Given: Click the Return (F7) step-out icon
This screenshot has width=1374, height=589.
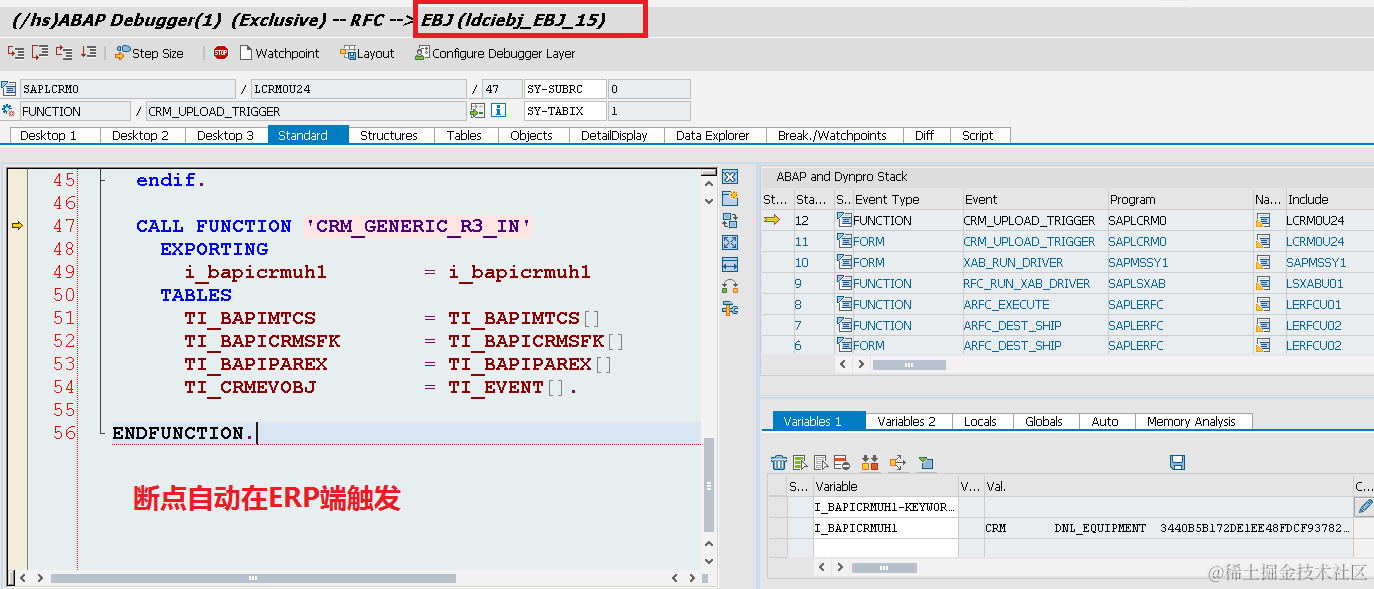Looking at the screenshot, I should tap(64, 53).
